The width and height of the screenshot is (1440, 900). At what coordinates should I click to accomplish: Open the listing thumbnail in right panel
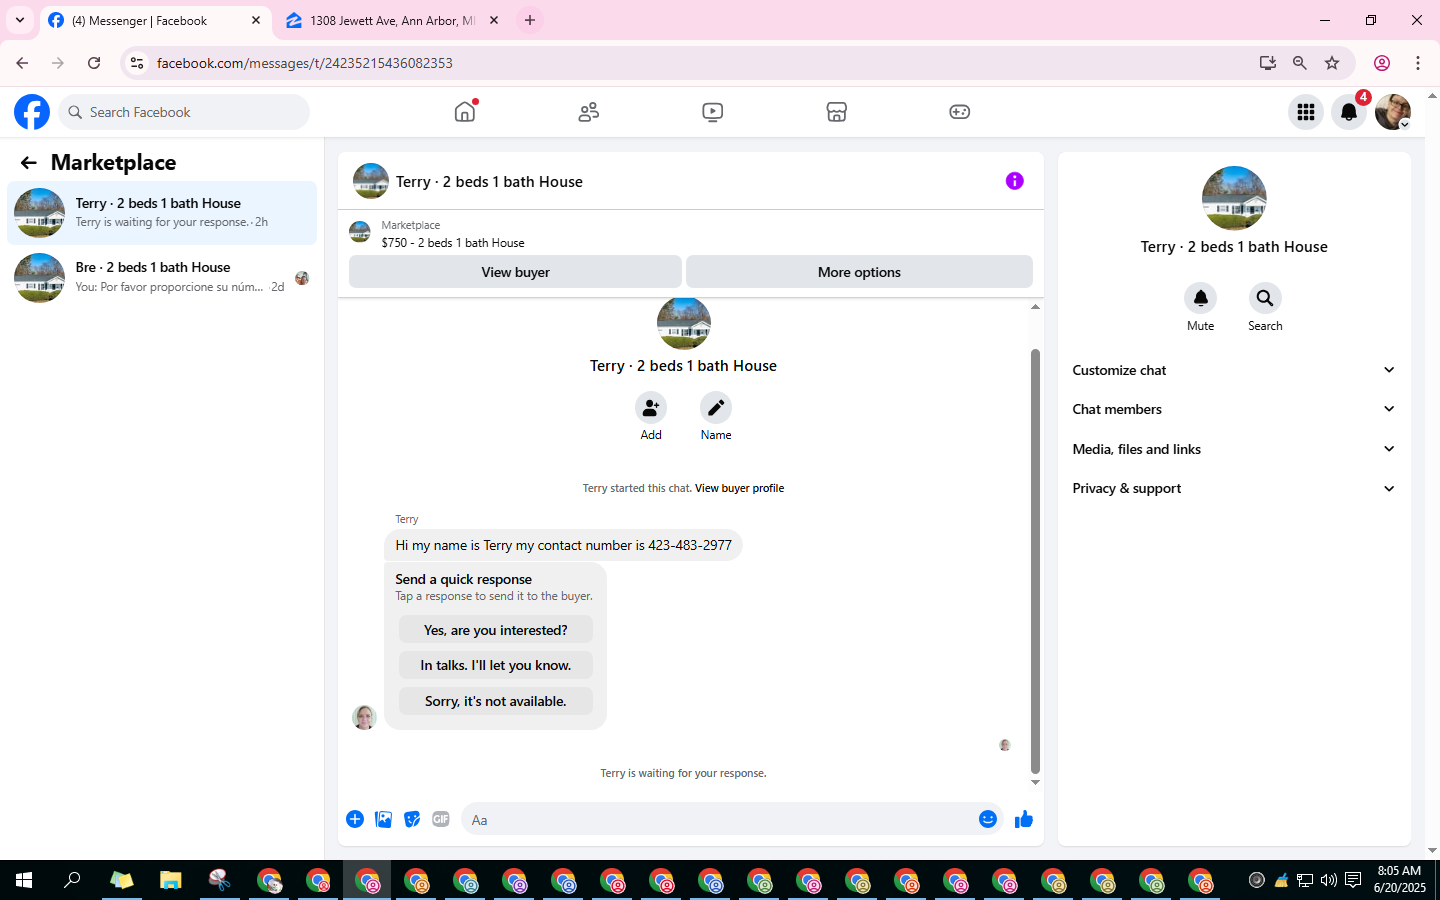(x=1234, y=198)
